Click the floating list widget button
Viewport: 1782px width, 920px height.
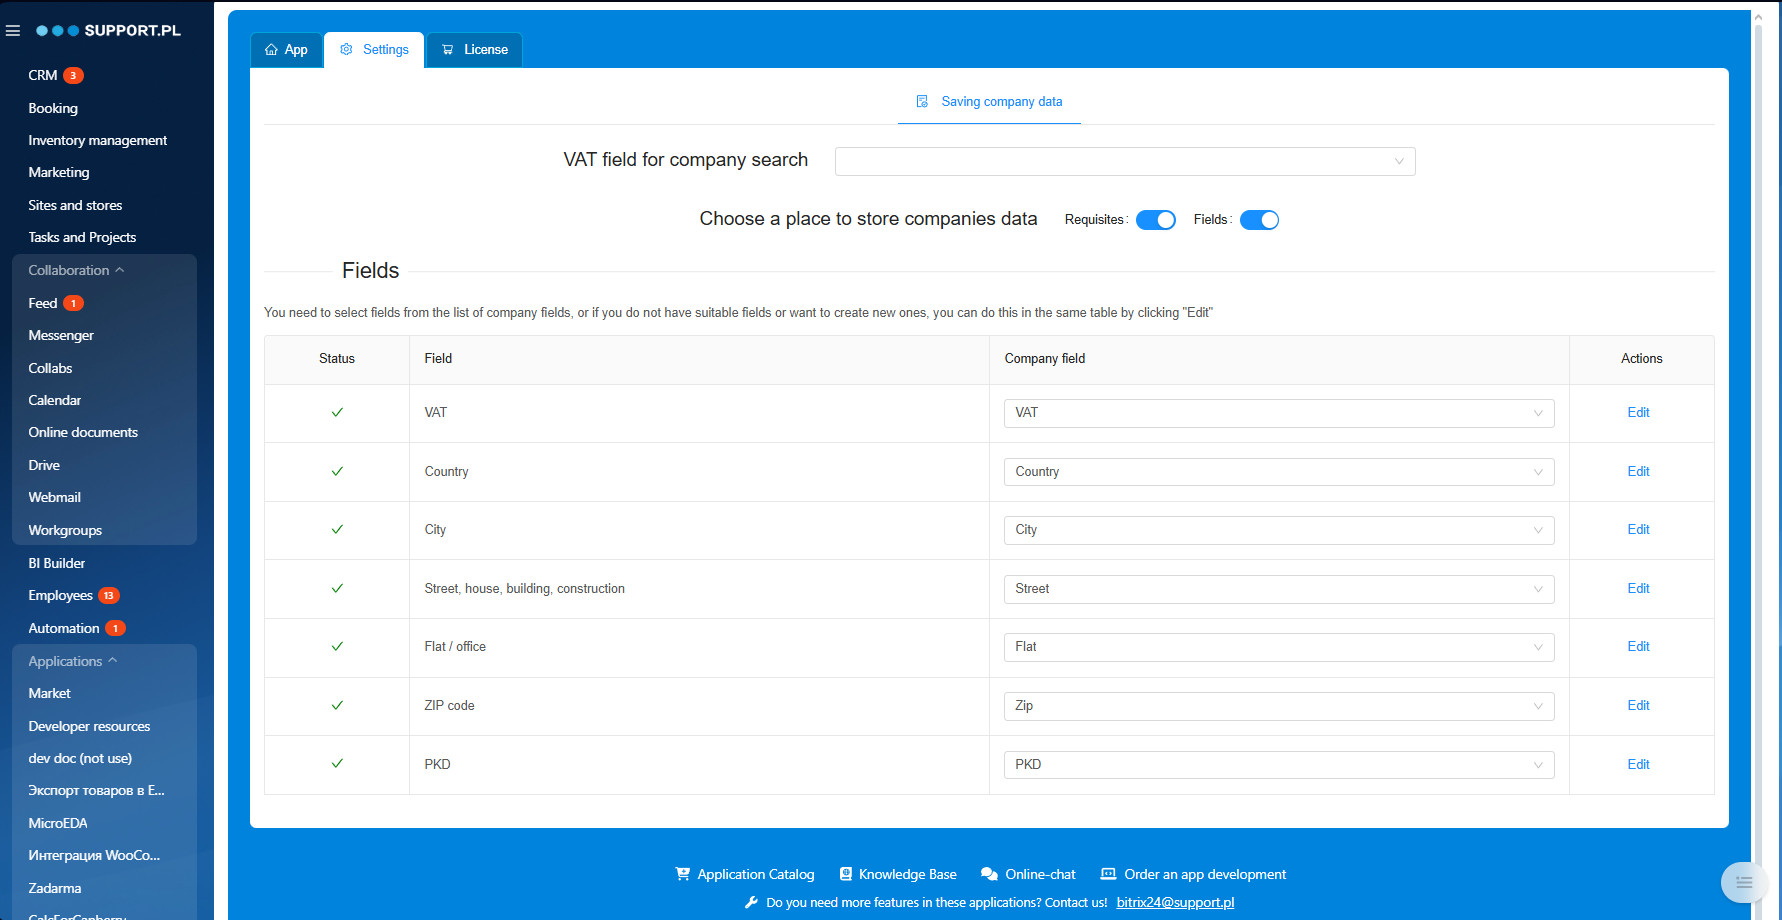coord(1743,882)
